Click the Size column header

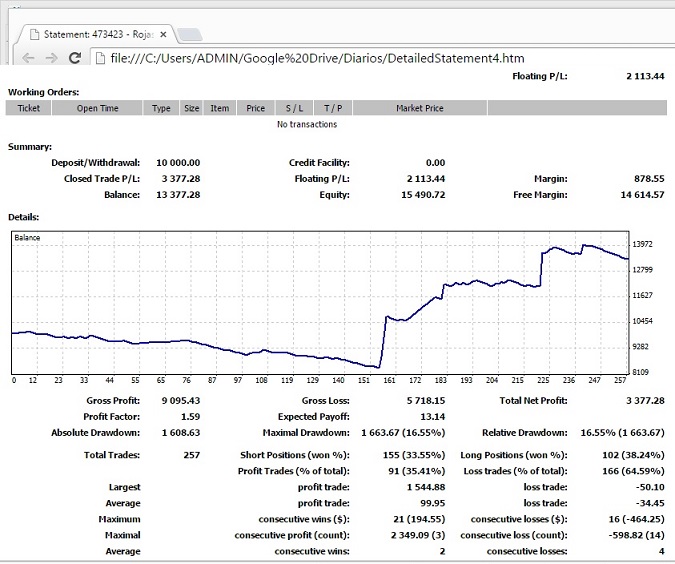tap(191, 108)
